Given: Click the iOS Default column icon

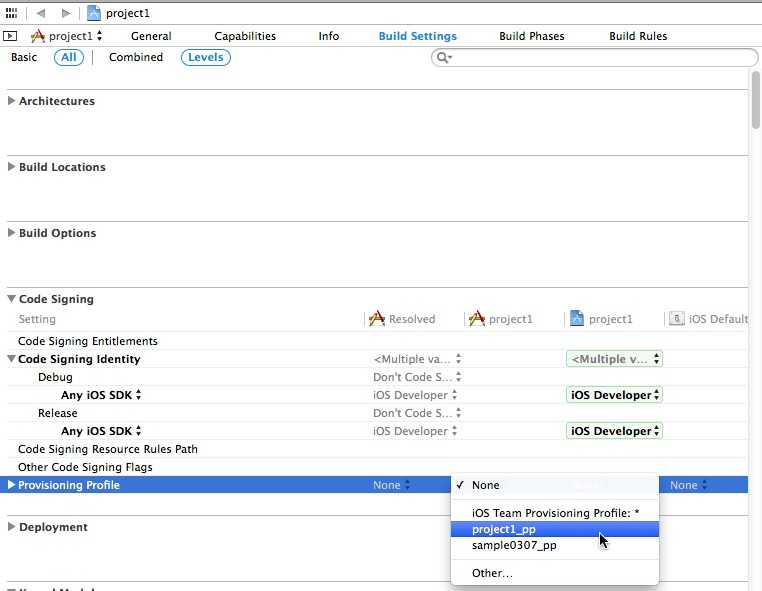Looking at the screenshot, I should pos(676,319).
